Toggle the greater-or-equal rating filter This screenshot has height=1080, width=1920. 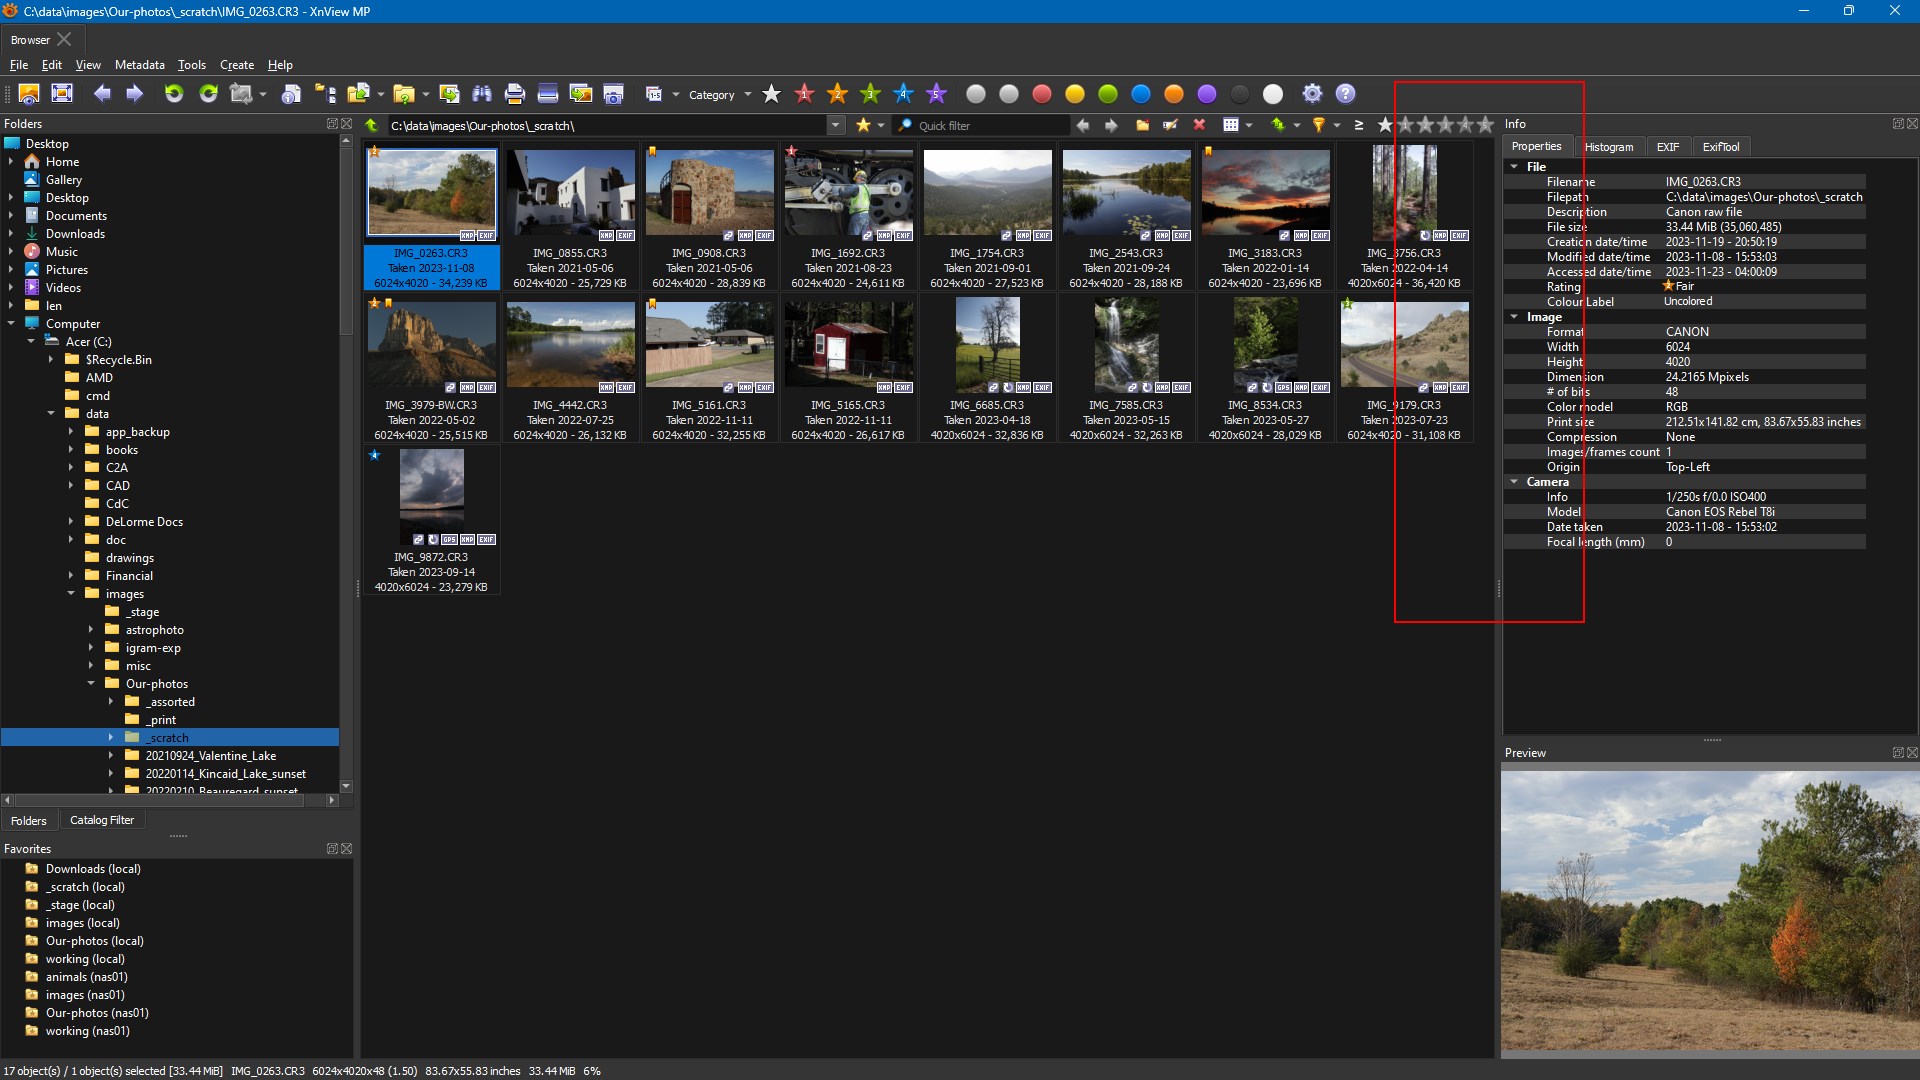1359,125
